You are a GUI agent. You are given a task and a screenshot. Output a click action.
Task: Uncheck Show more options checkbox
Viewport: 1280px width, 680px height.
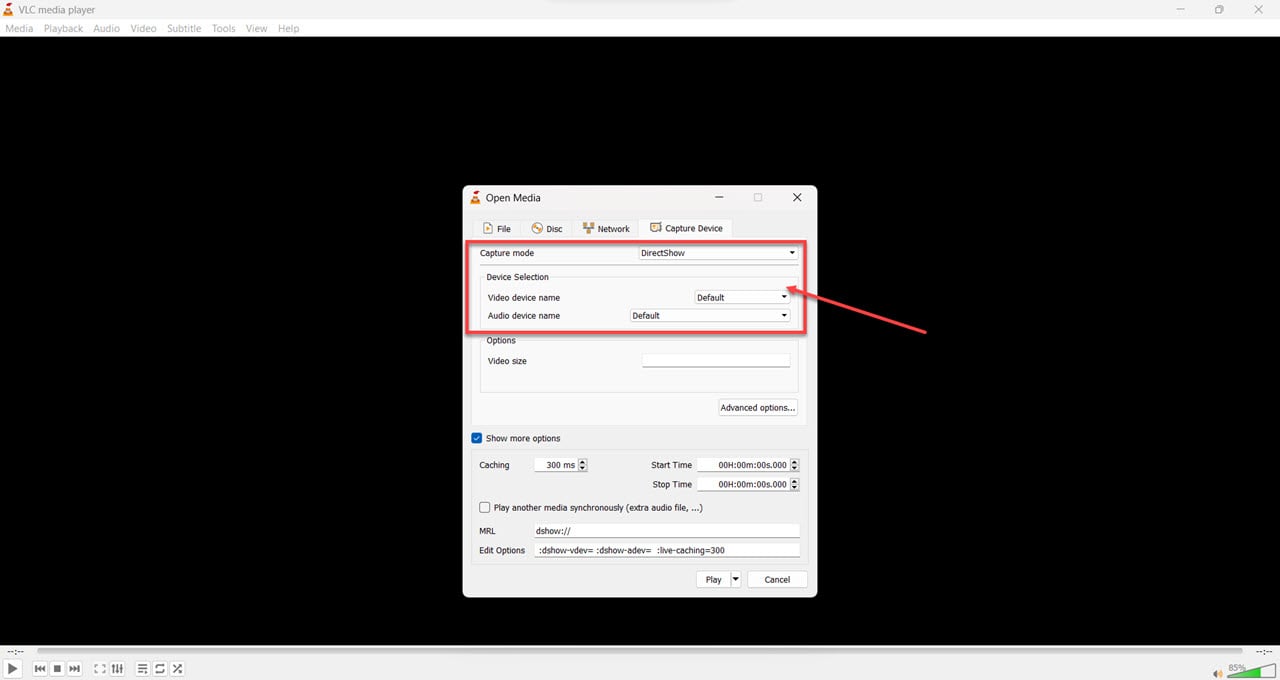click(476, 438)
